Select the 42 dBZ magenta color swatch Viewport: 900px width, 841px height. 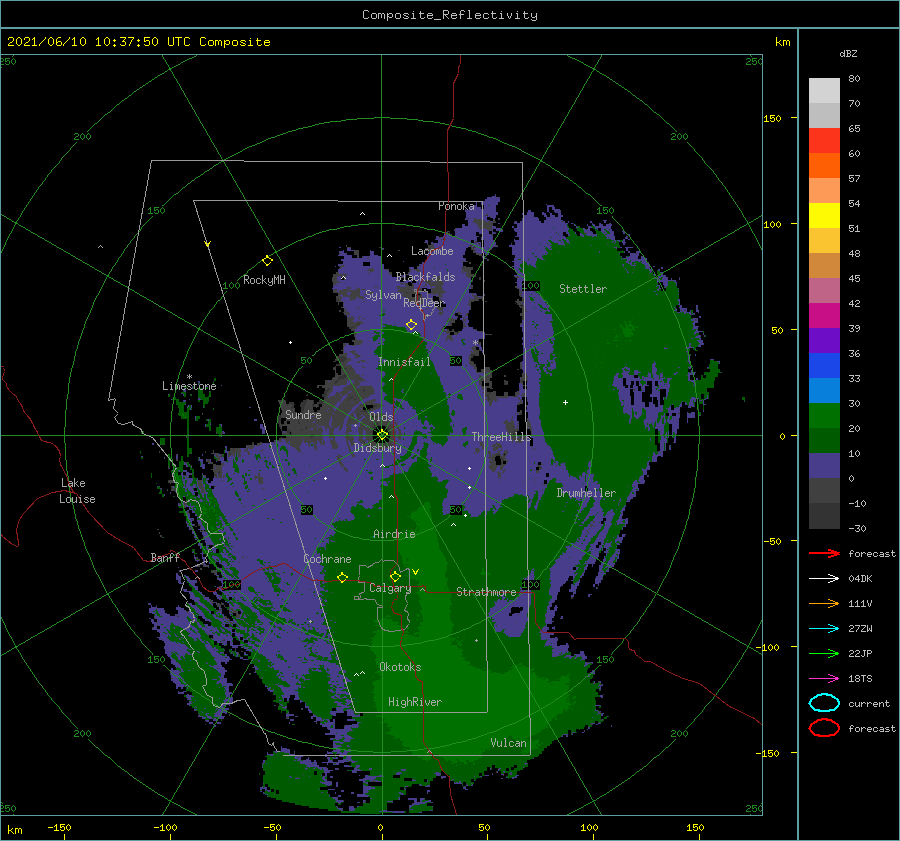point(824,315)
